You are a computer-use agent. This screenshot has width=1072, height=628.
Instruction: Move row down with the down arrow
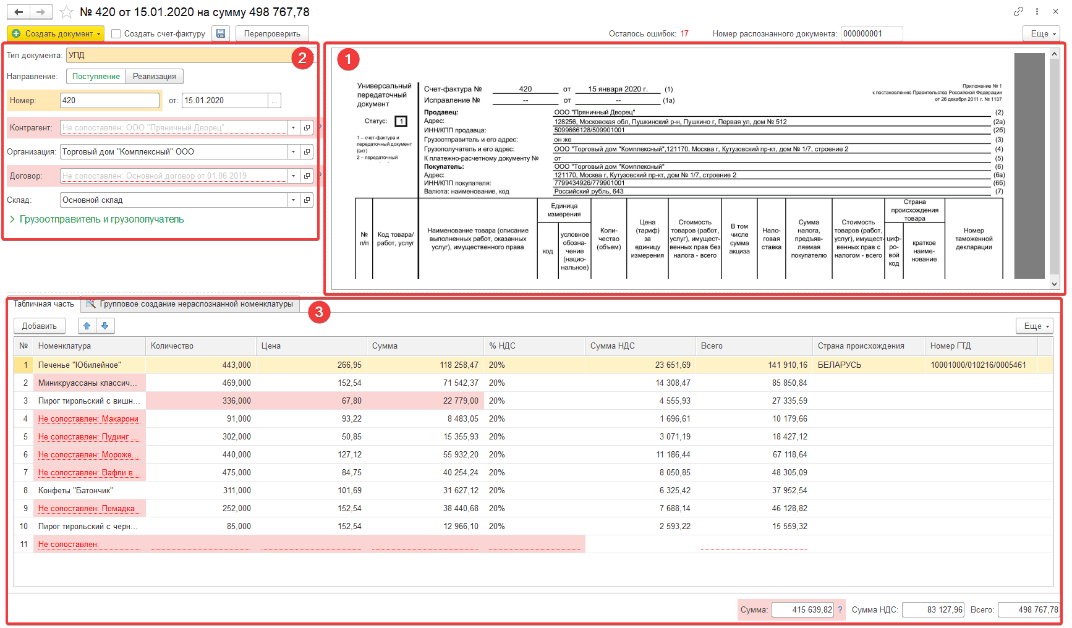106,325
